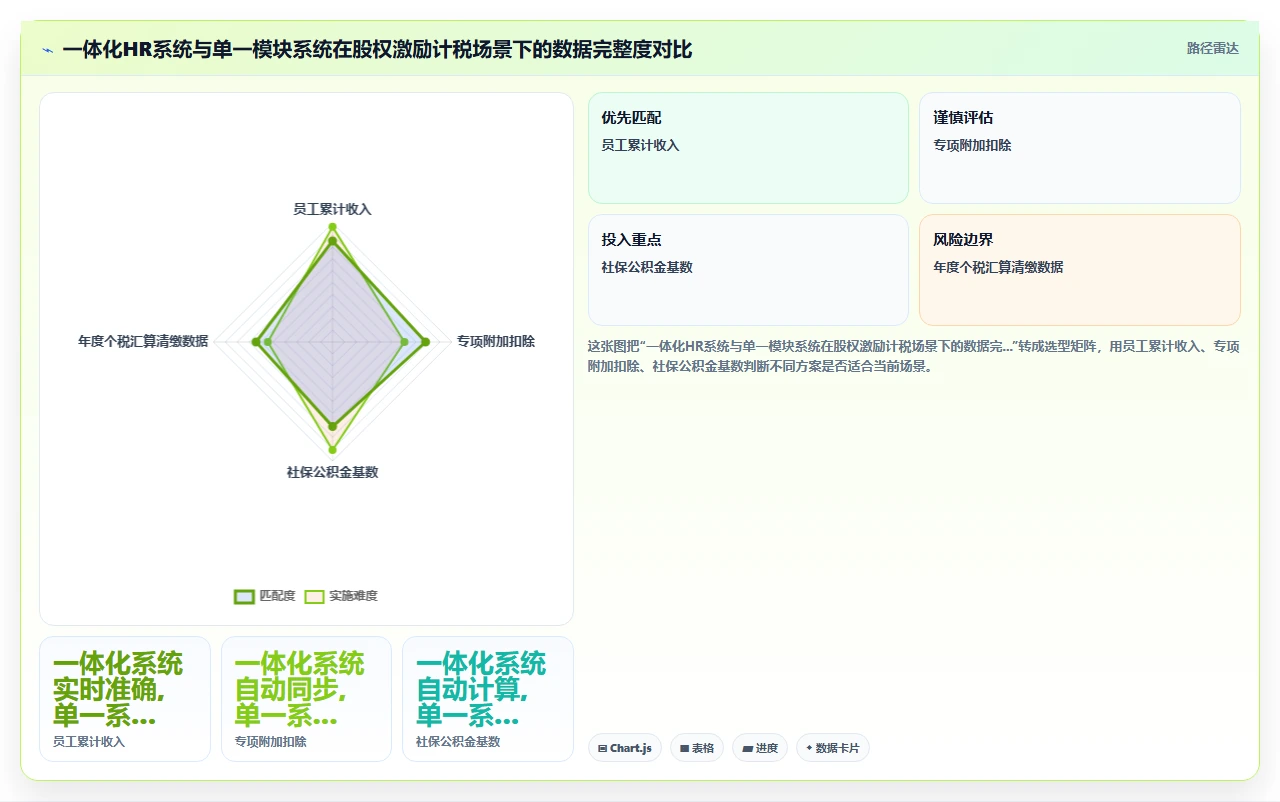
Task: Click the radar axis label 年度个税汇算清缴数据
Action: [143, 341]
